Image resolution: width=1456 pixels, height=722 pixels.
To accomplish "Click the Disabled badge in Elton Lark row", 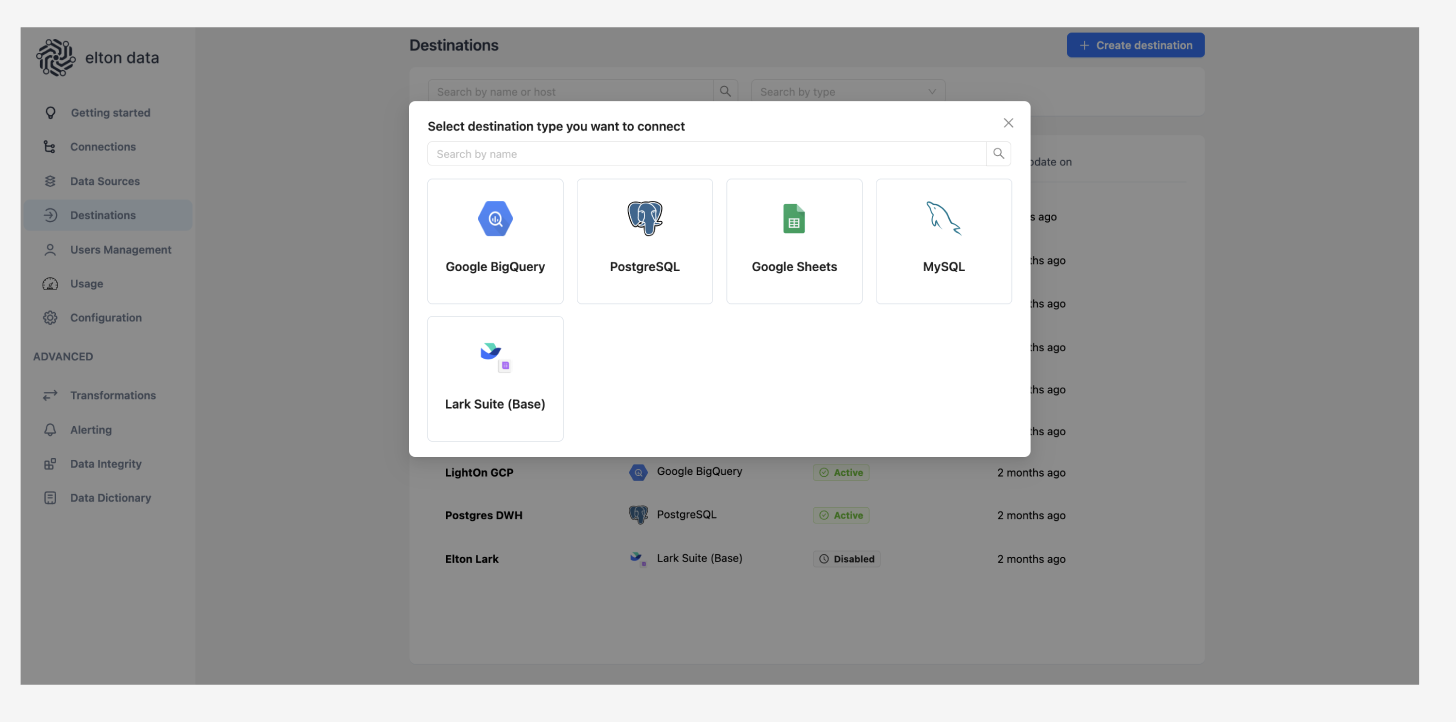I will pyautogui.click(x=847, y=559).
